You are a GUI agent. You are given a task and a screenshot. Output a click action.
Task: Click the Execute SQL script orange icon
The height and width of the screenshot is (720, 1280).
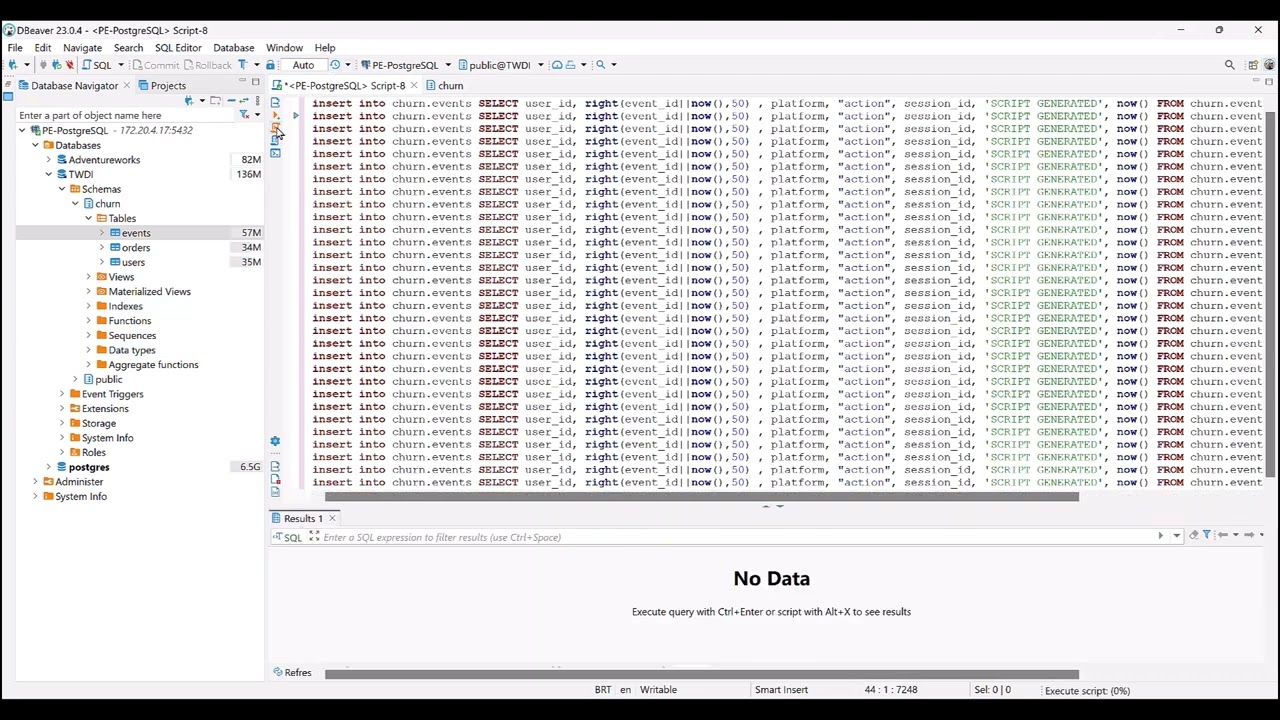(x=275, y=128)
